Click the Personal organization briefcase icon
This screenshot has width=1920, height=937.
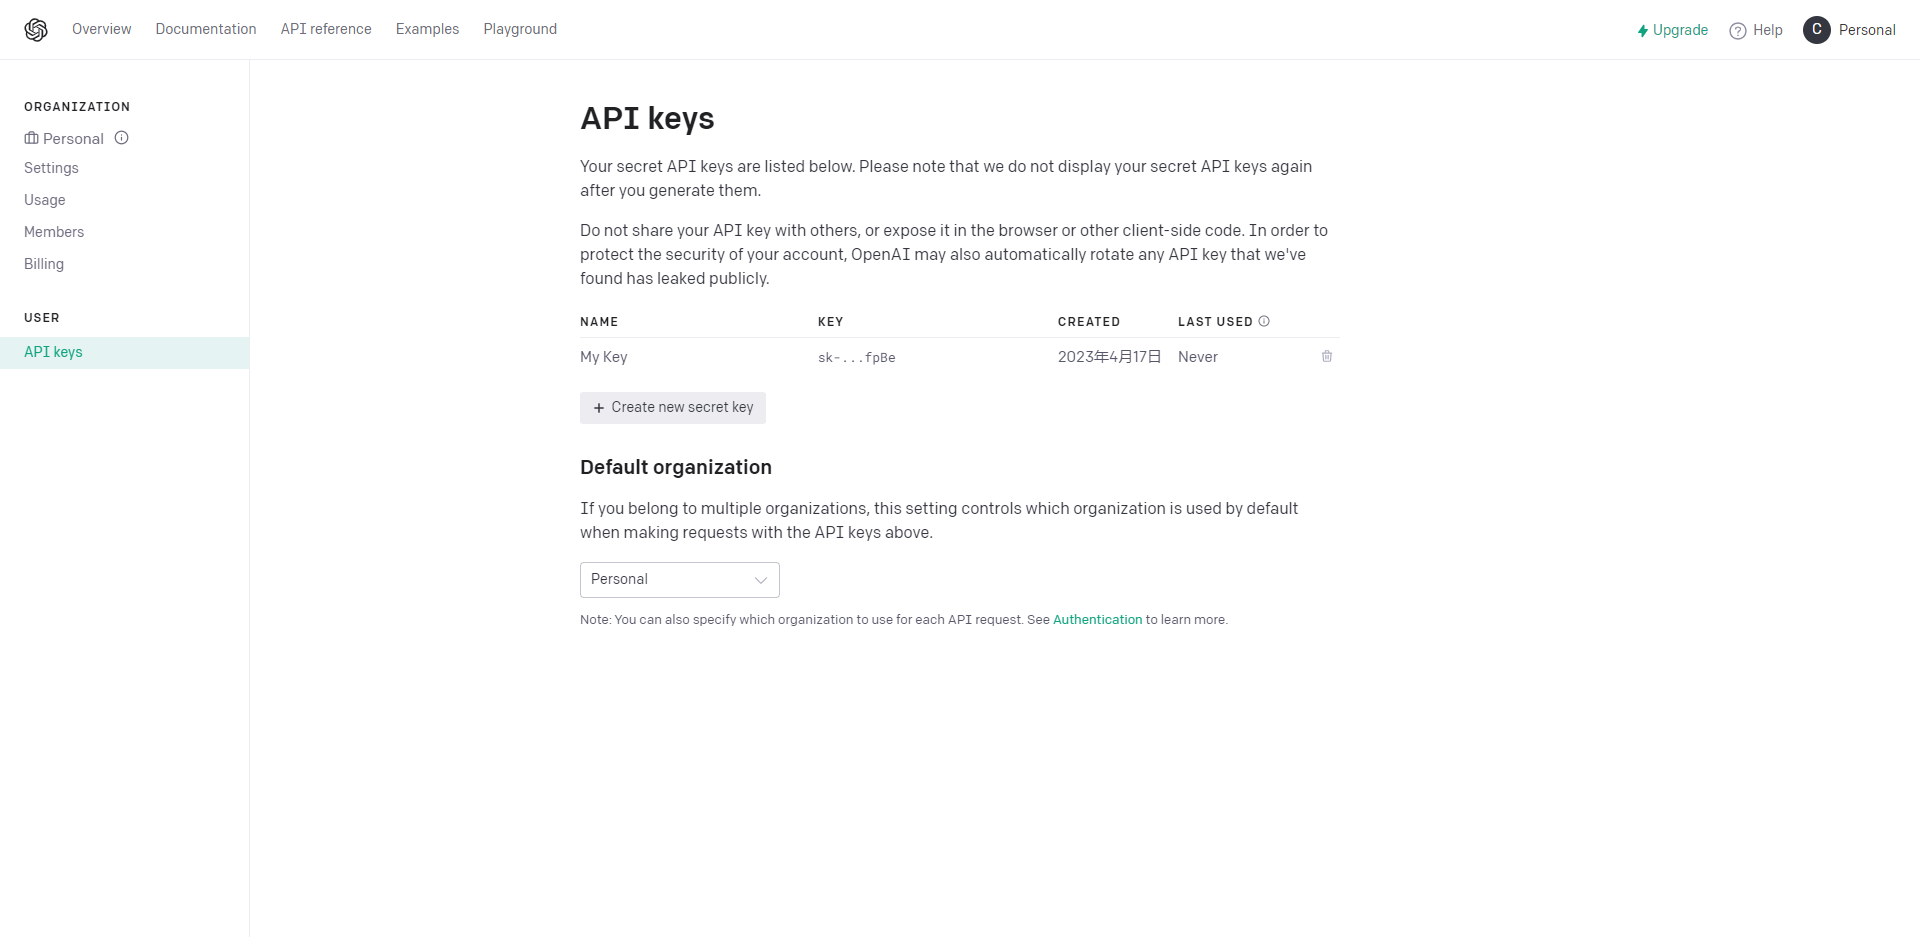click(x=31, y=138)
